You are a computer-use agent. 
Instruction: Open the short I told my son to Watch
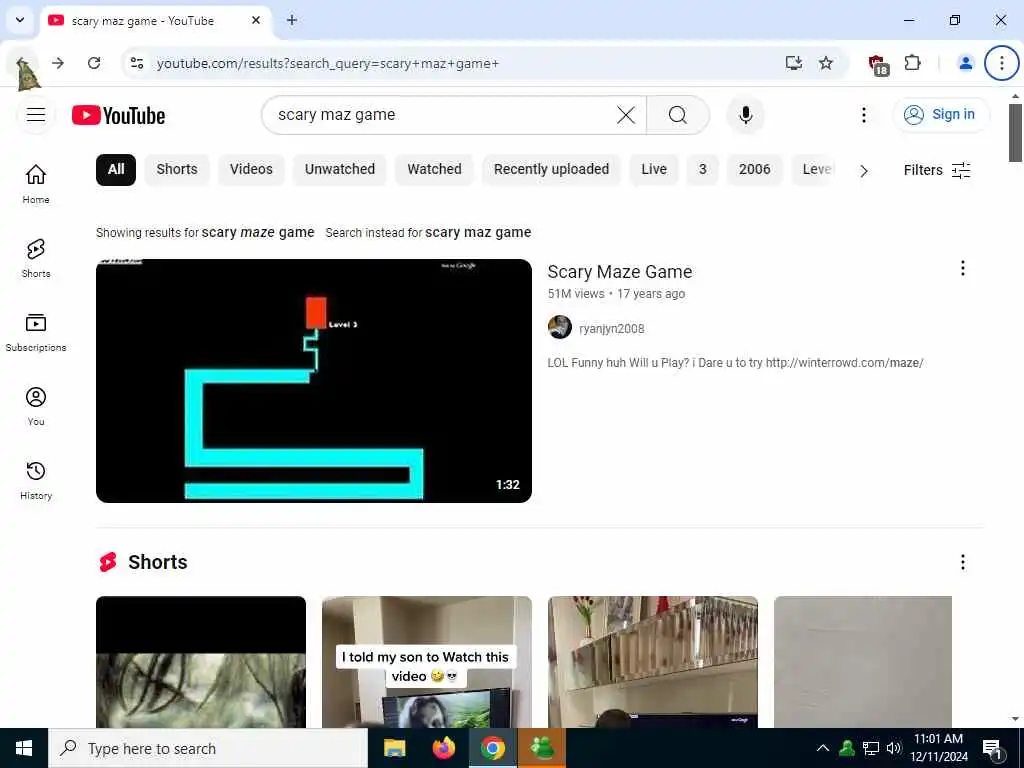[426, 662]
